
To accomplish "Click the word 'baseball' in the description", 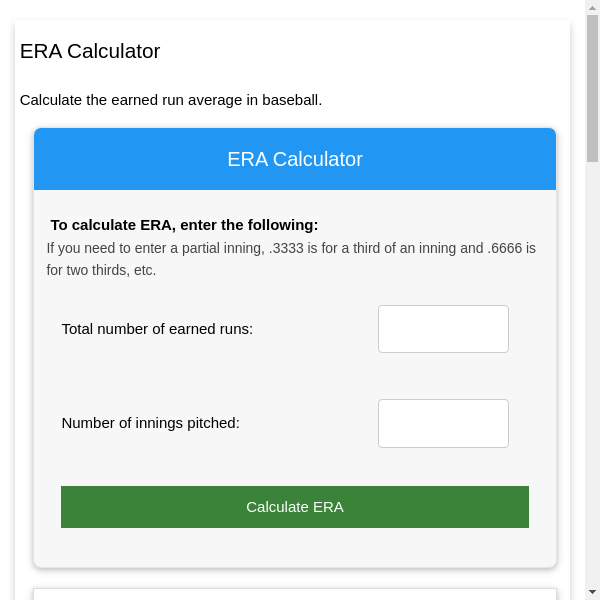I will point(290,100).
